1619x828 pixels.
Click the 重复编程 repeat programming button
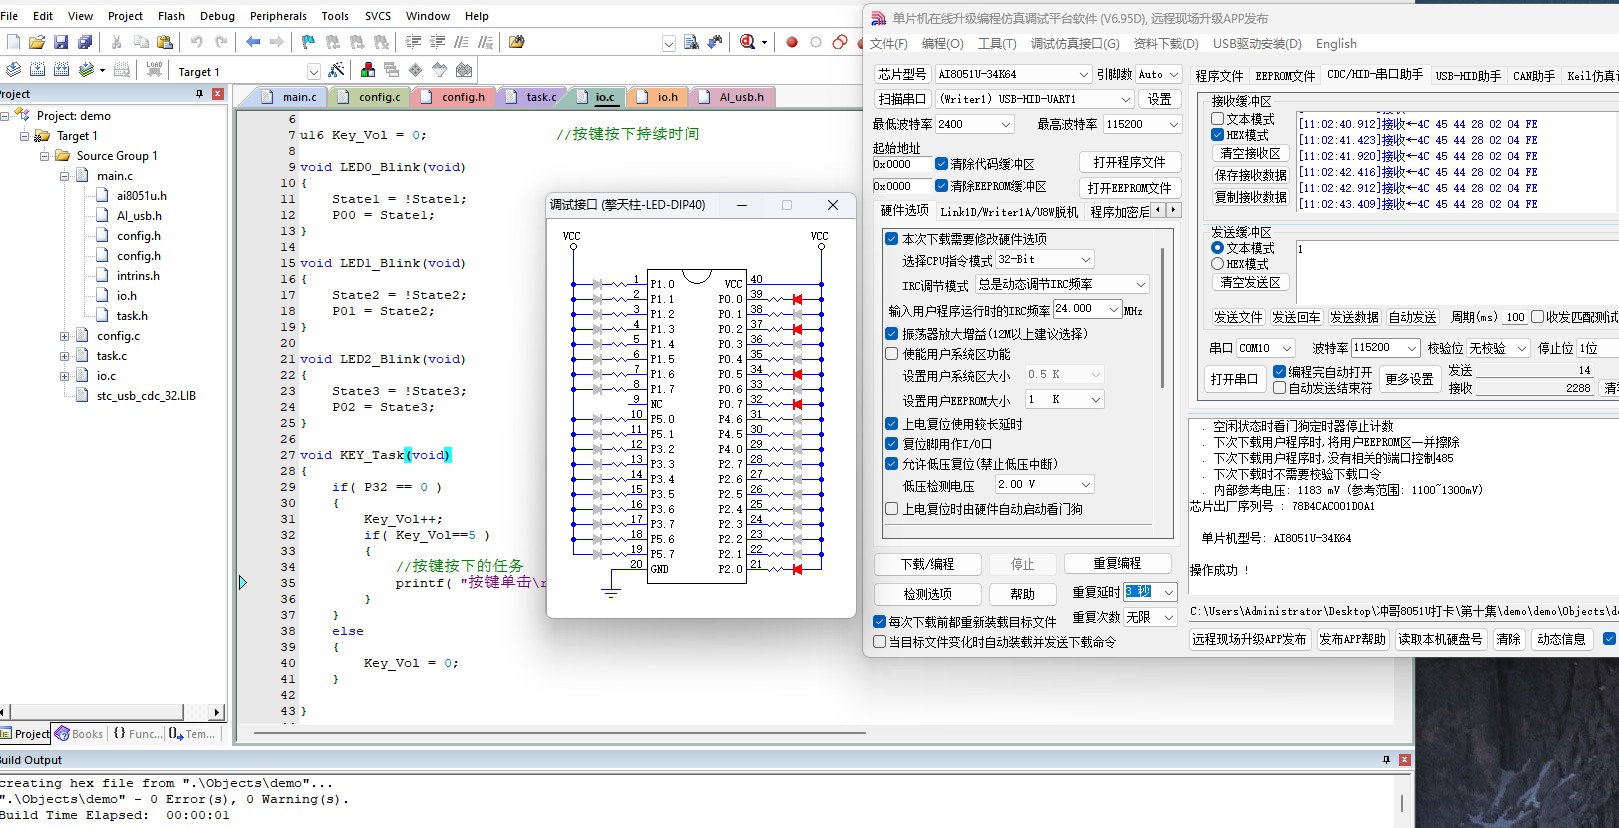(x=1117, y=564)
